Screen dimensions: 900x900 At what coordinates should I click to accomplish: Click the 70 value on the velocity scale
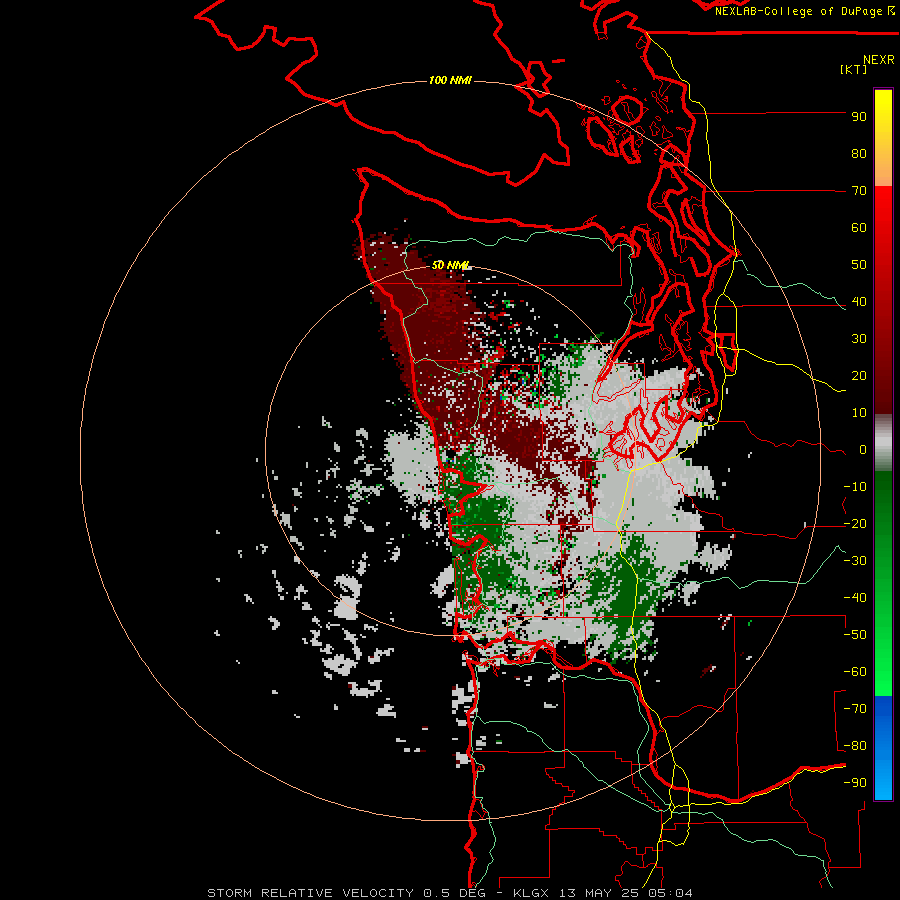859,191
